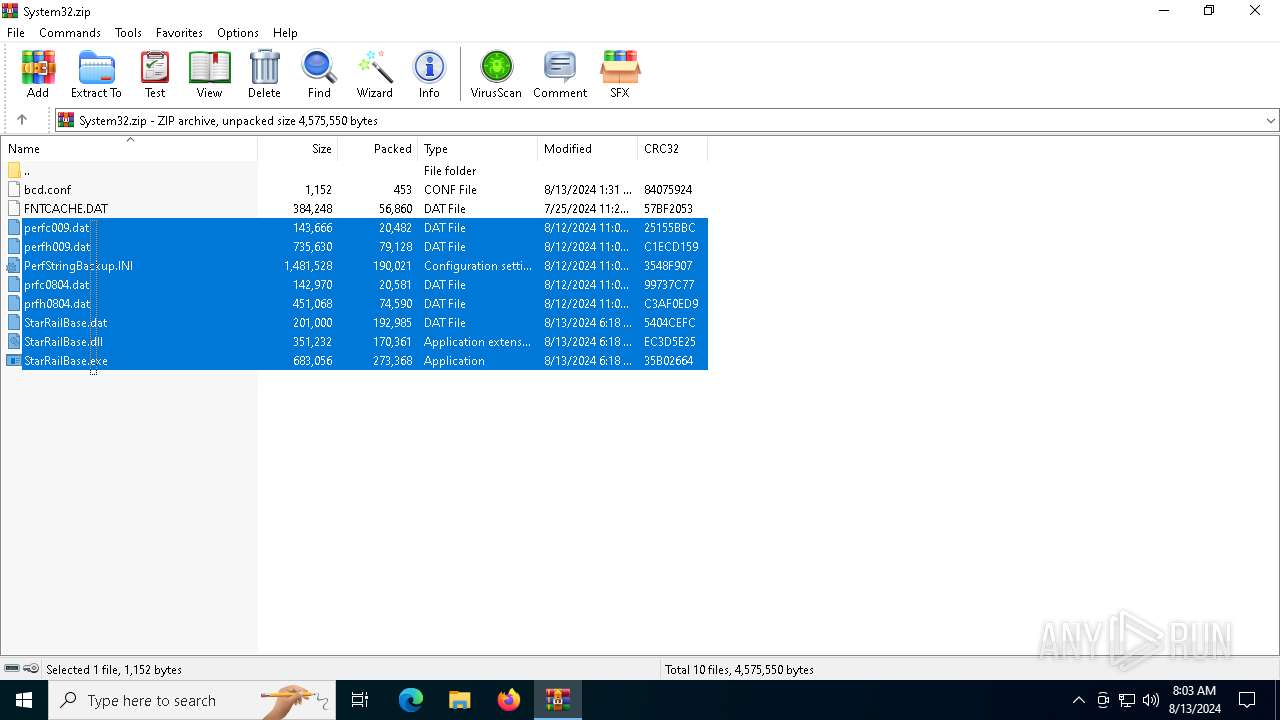Screen dimensions: 1280x720
Task: Click WinRAR icon on taskbar
Action: (558, 700)
